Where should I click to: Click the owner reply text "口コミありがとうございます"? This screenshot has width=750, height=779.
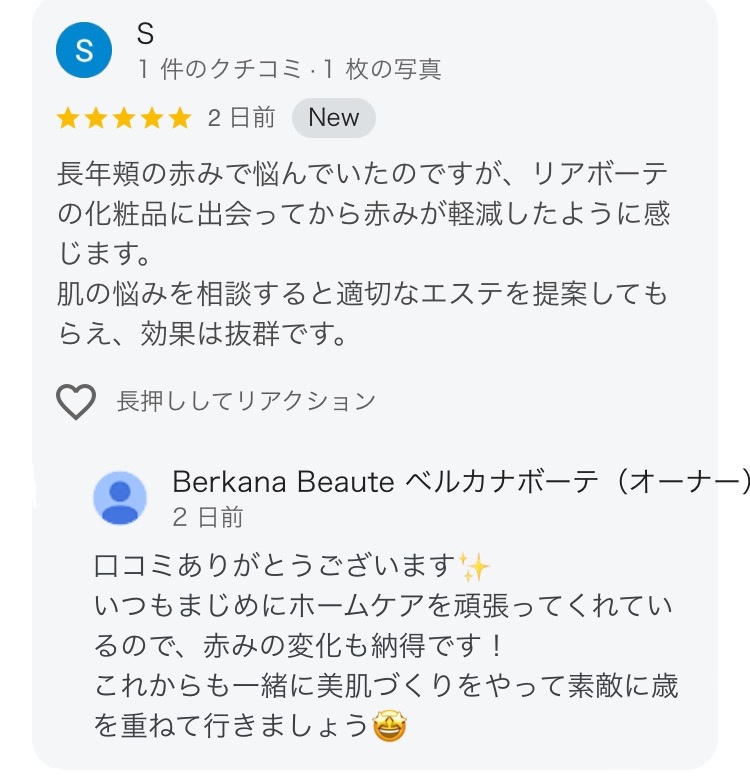tap(275, 567)
